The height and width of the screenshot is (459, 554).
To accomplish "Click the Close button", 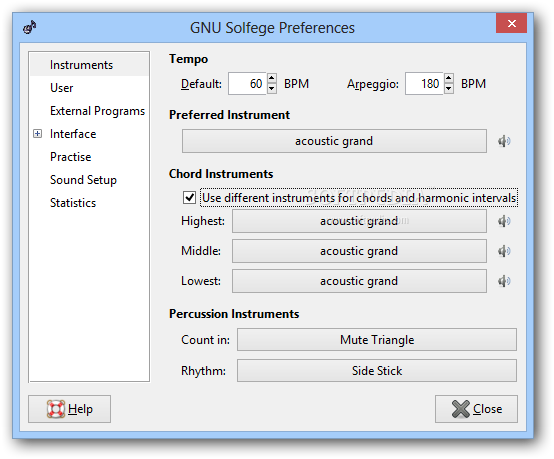I will (x=476, y=409).
